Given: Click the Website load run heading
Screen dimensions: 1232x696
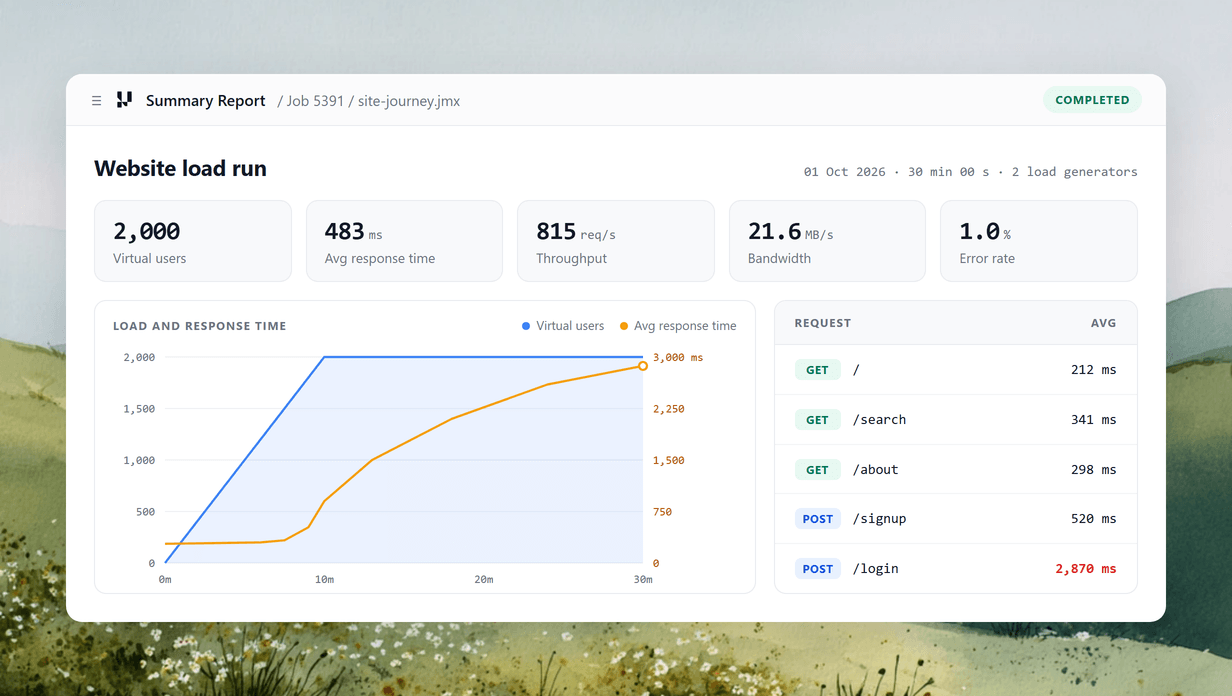Looking at the screenshot, I should 181,169.
